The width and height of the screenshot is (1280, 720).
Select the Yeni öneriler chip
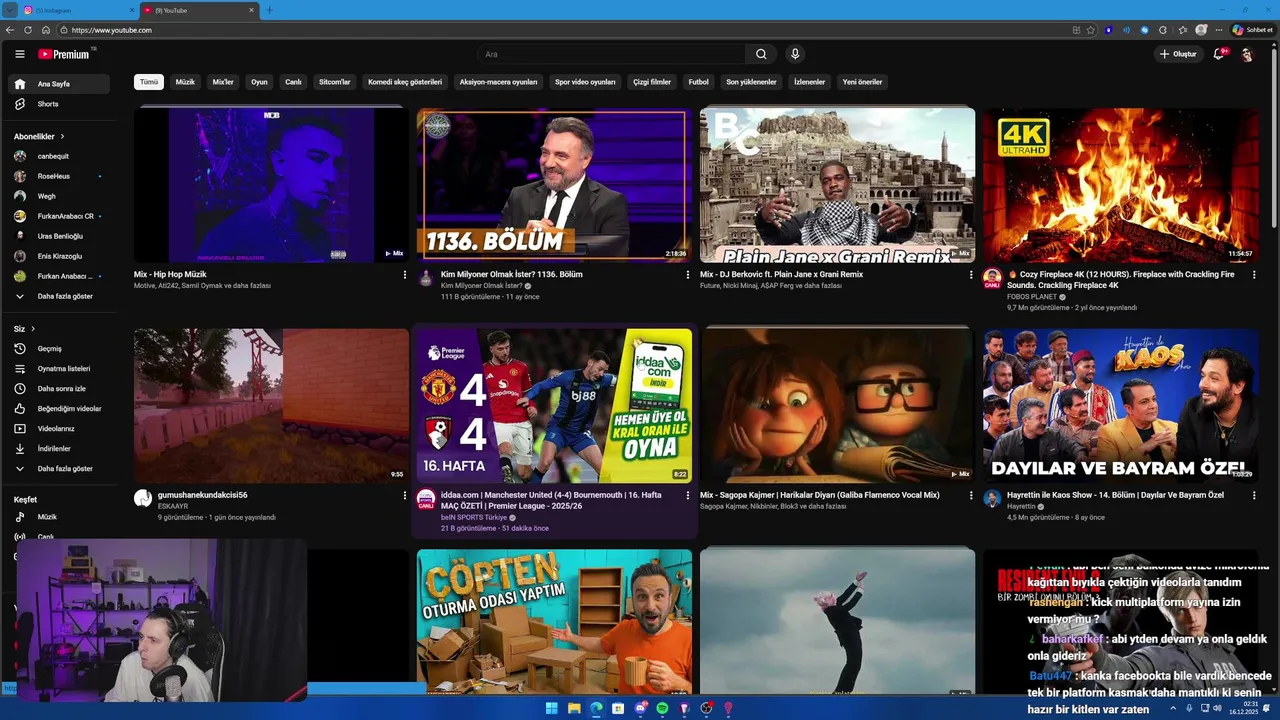862,82
